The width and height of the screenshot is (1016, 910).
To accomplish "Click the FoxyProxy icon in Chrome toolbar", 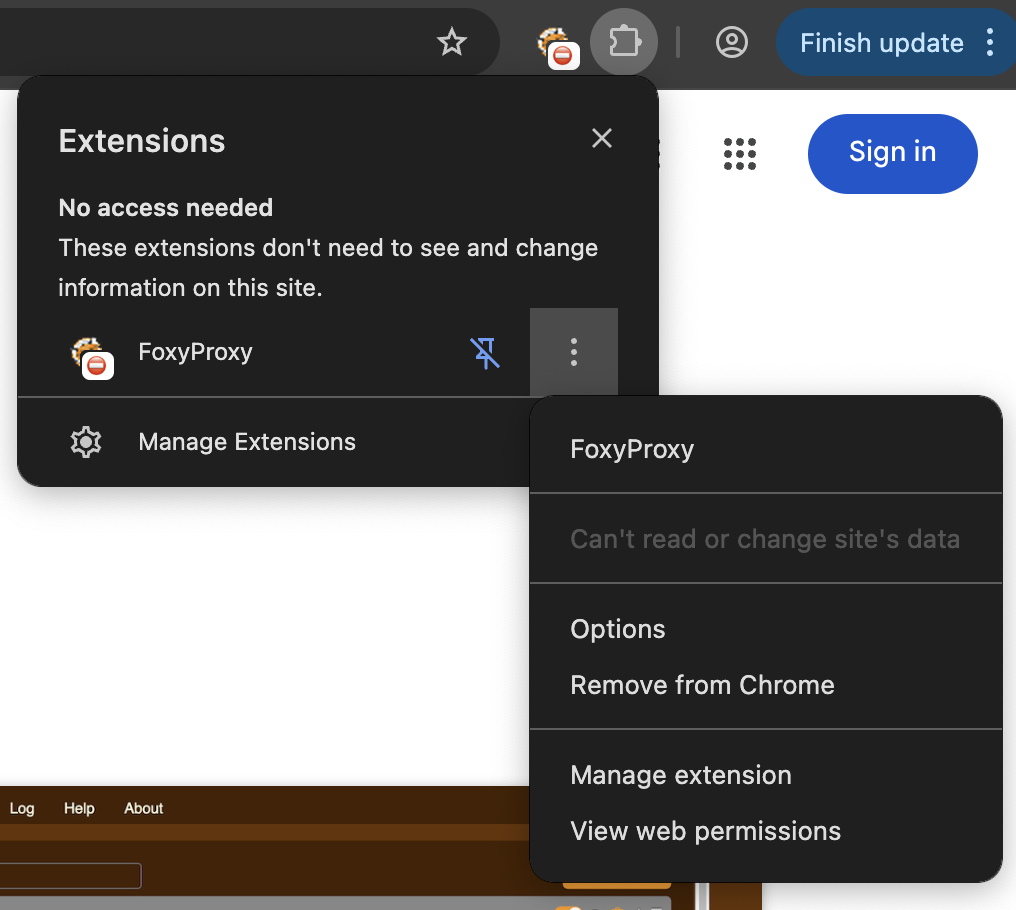I will [555, 44].
